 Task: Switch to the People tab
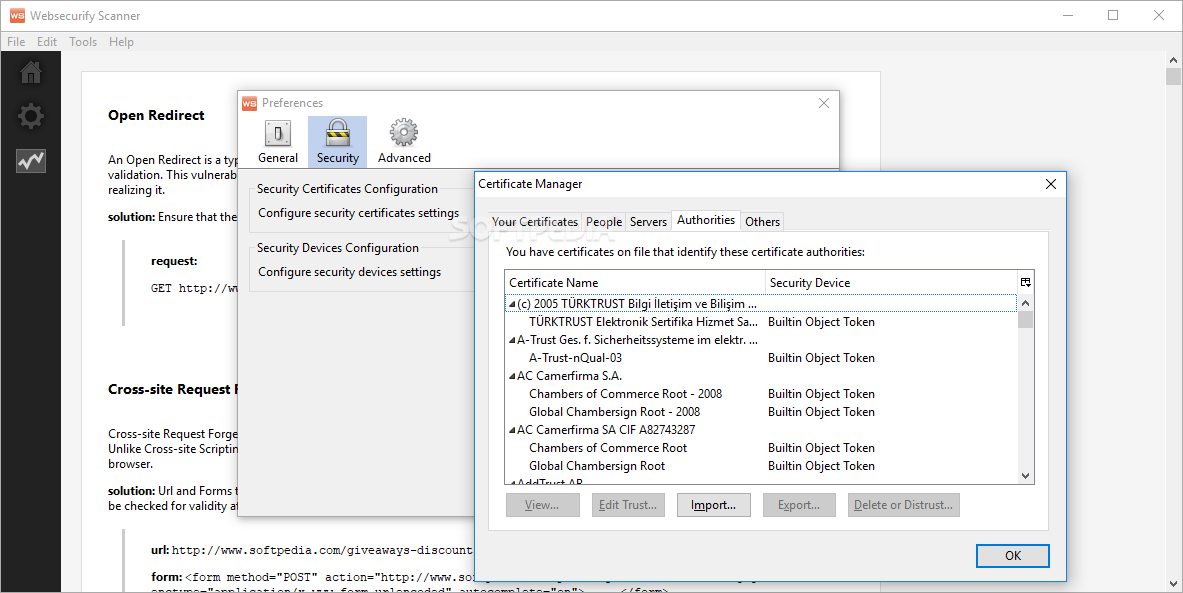(x=604, y=222)
